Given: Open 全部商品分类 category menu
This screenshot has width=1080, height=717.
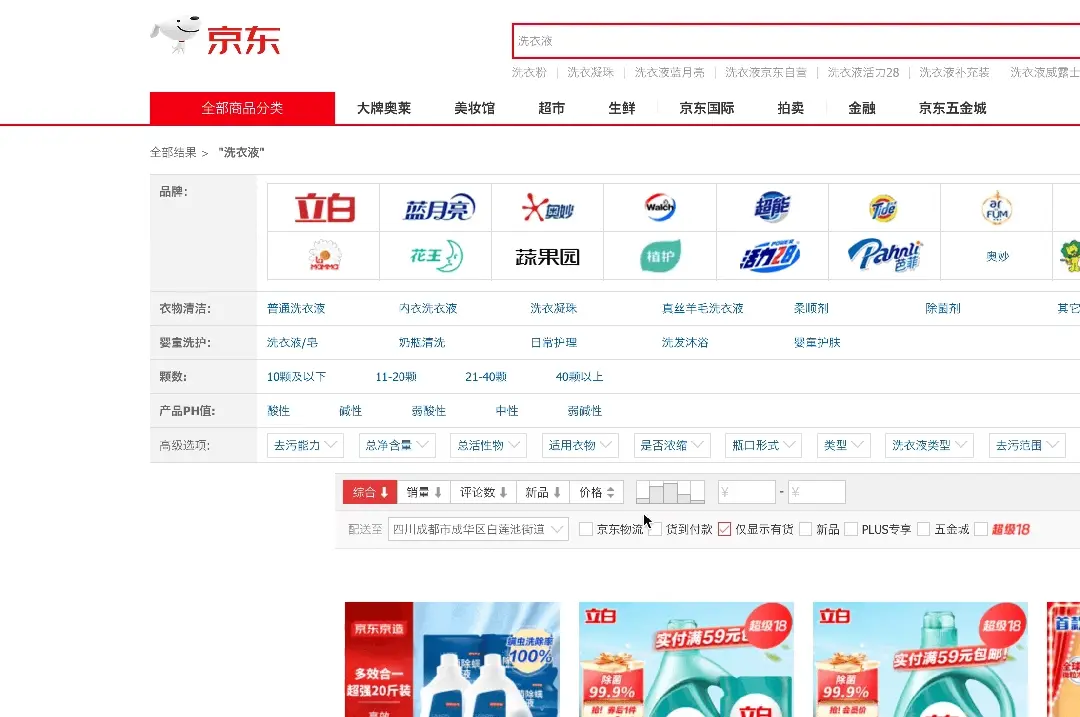Looking at the screenshot, I should coord(242,108).
